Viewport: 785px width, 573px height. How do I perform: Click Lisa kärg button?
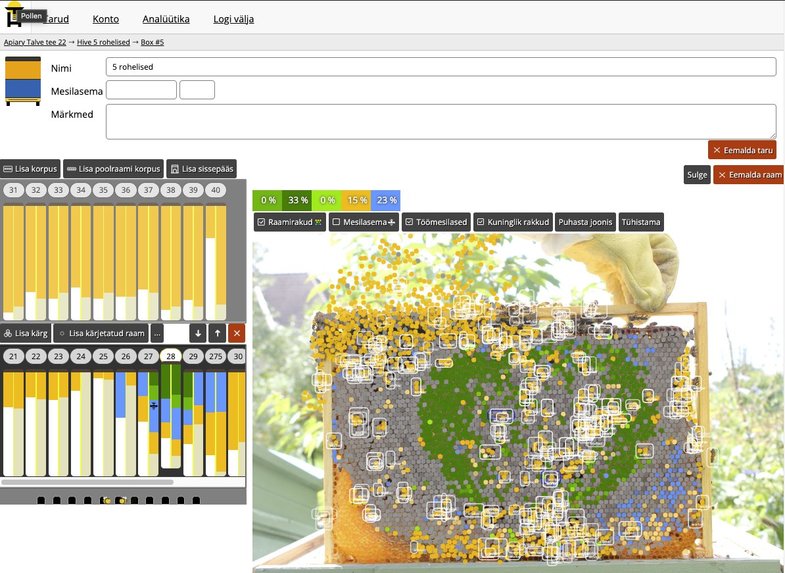click(x=26, y=333)
